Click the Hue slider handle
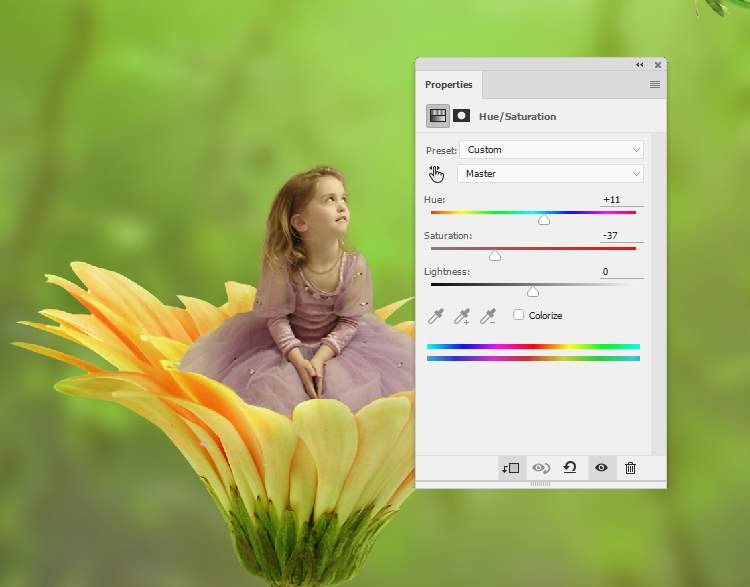Image resolution: width=750 pixels, height=587 pixels. 544,220
